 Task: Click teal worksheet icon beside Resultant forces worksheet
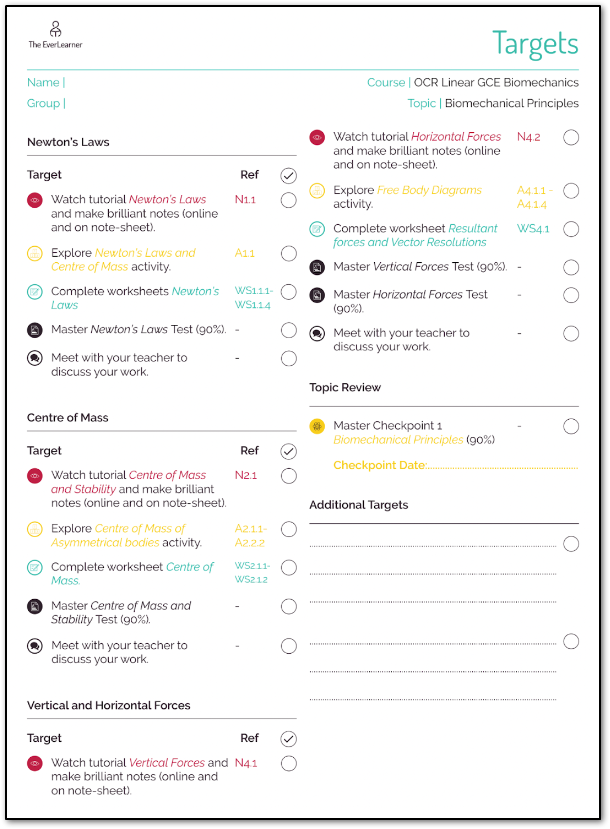pos(317,229)
